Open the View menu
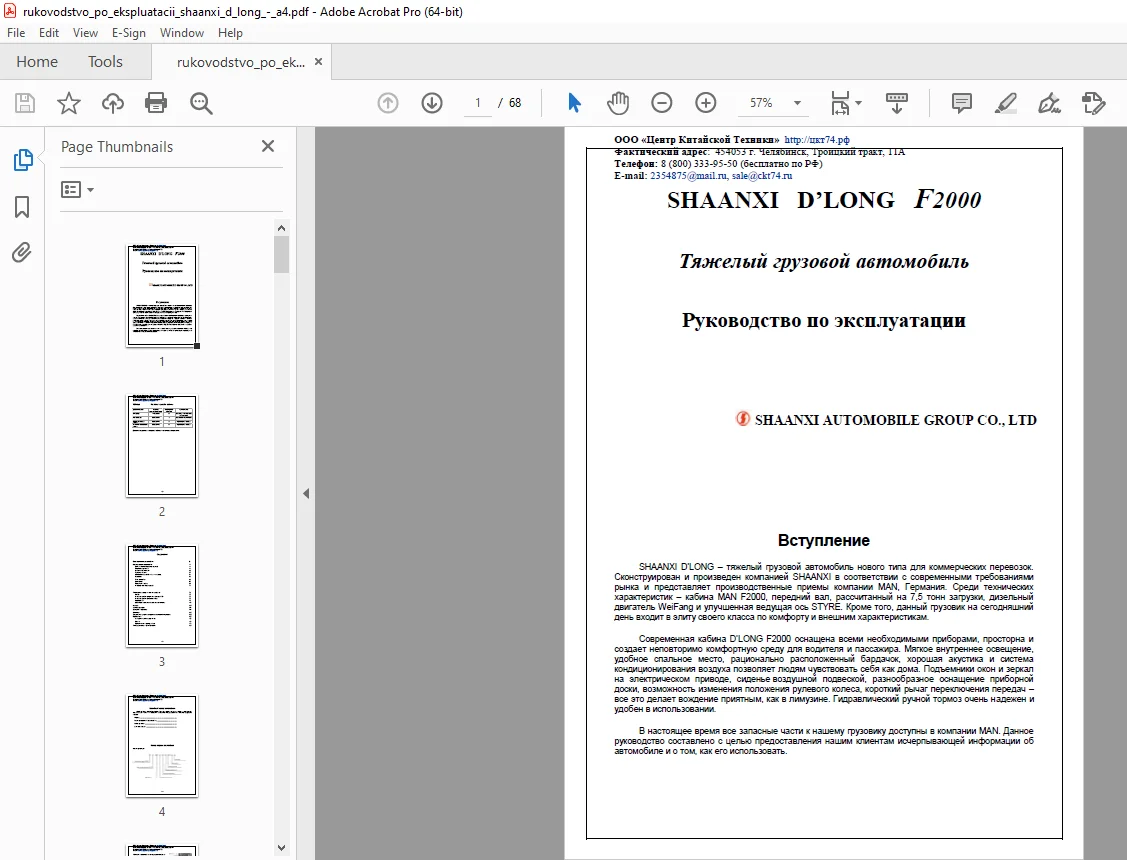The height and width of the screenshot is (860, 1127). click(85, 33)
